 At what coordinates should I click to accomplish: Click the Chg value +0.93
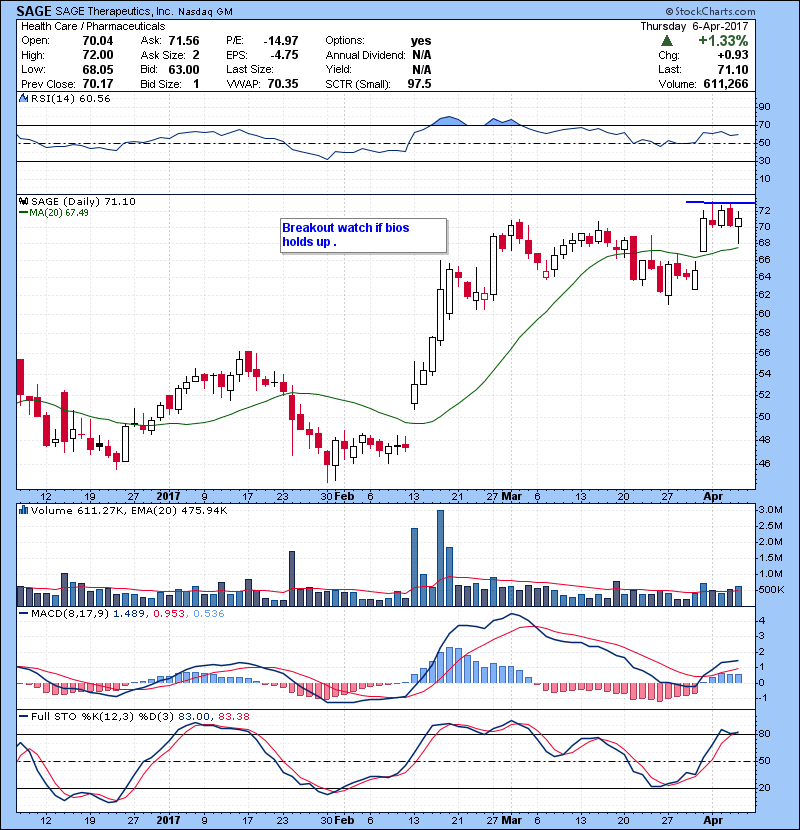tap(733, 55)
